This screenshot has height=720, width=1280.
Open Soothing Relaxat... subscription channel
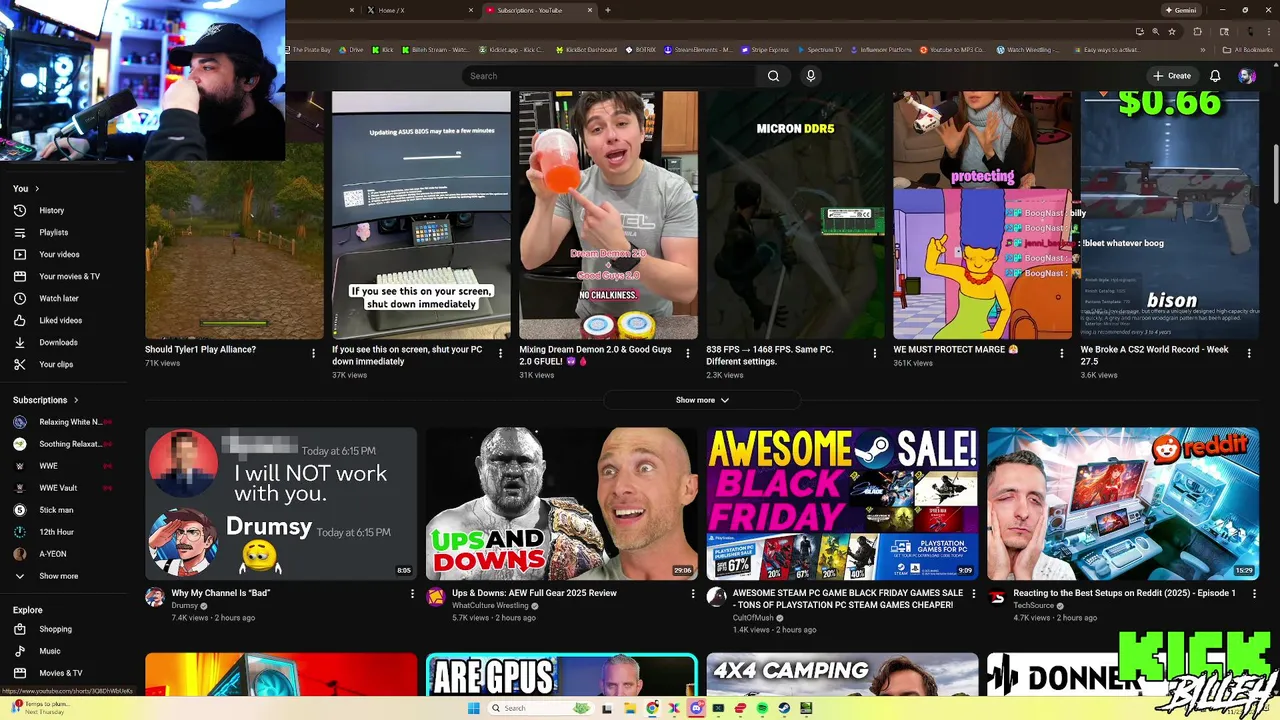[66, 445]
